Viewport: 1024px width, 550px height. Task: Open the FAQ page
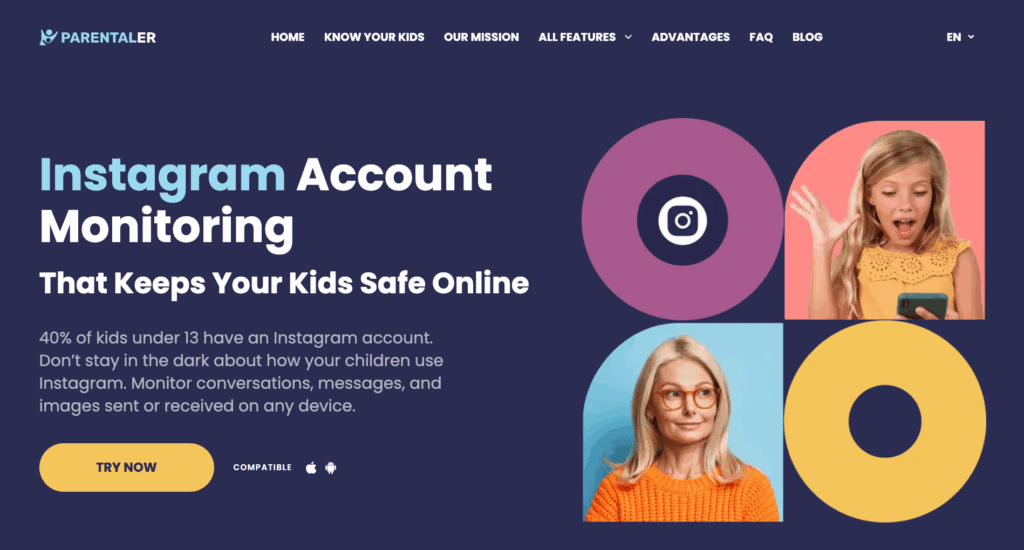tap(761, 37)
